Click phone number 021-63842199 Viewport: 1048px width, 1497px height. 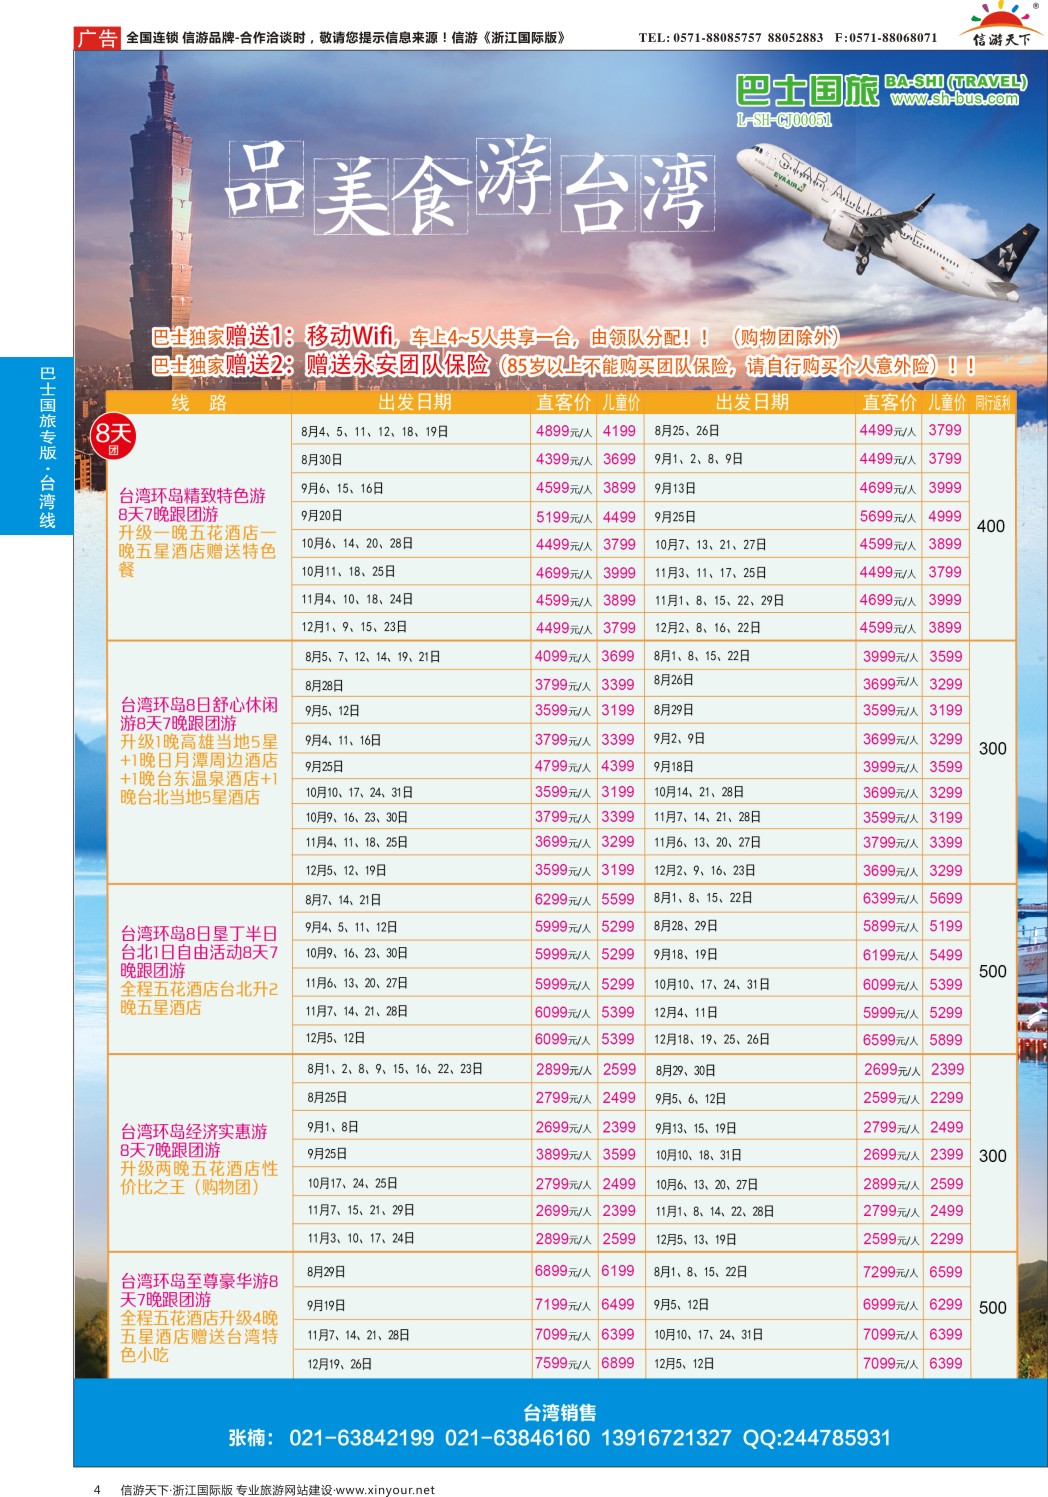362,1438
